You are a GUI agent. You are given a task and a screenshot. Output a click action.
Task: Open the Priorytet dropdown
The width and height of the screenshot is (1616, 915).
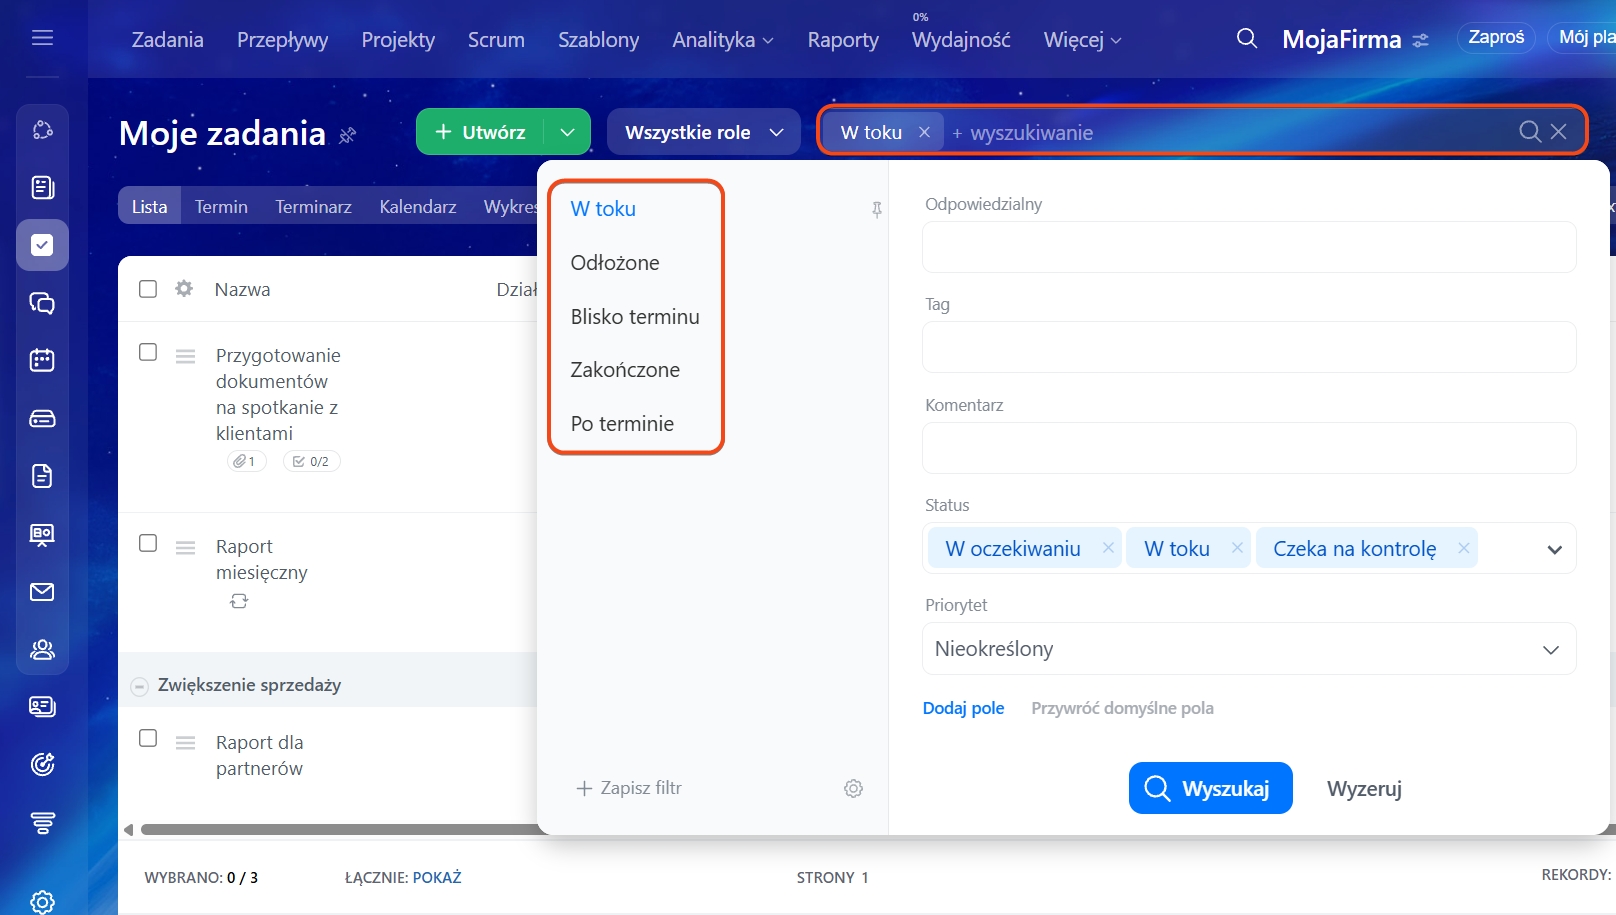[x=1249, y=649]
